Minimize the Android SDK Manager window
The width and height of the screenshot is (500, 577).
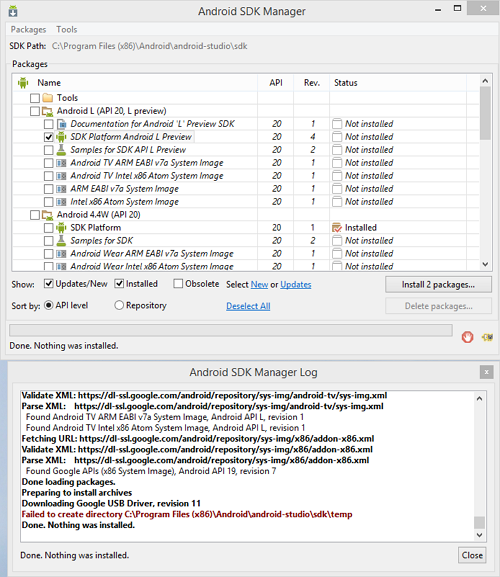(x=438, y=10)
